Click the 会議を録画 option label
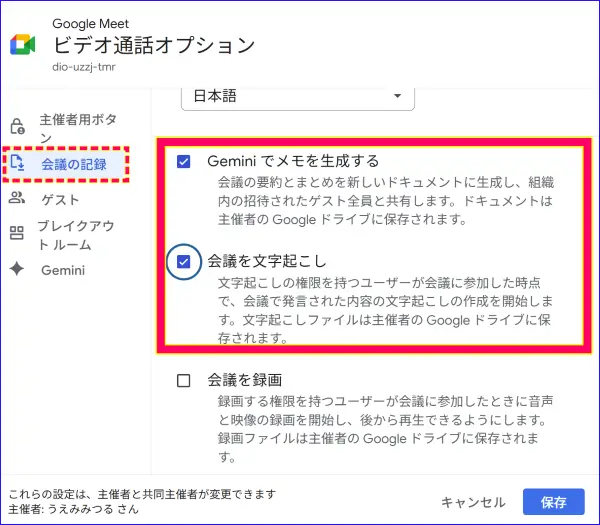 [x=245, y=380]
